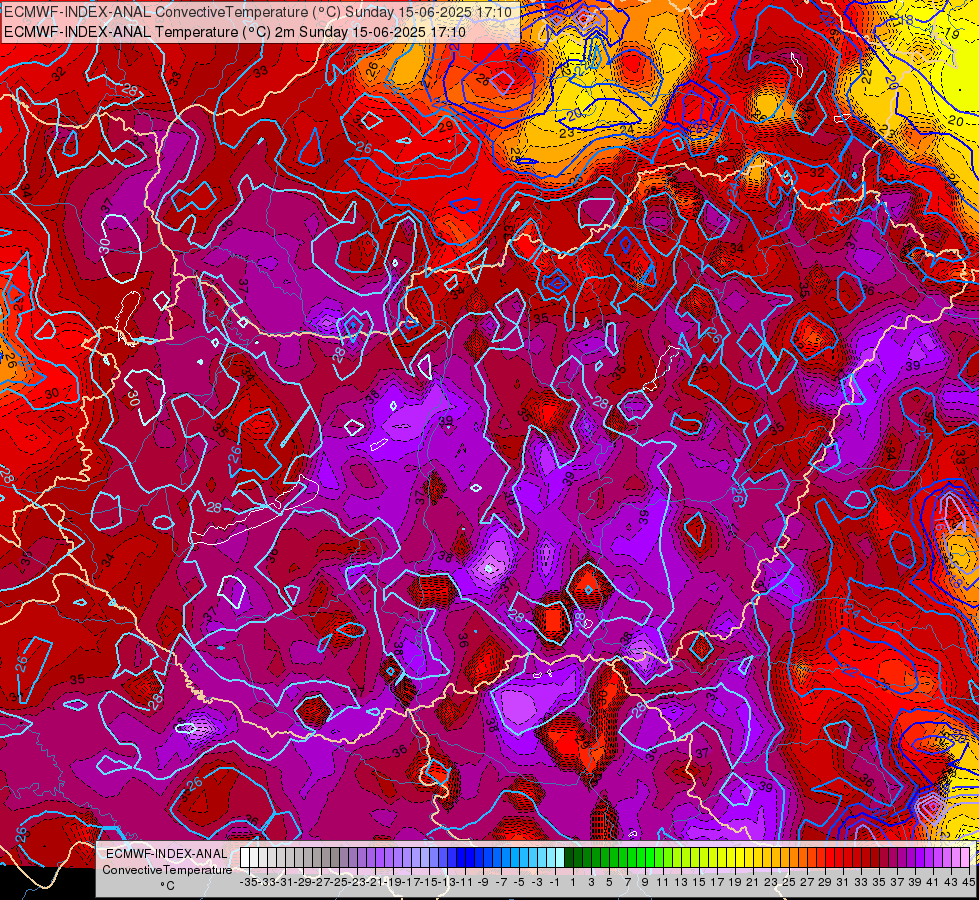Click the legend scale value -9
Viewport: 979px width, 900px height.
(x=483, y=882)
